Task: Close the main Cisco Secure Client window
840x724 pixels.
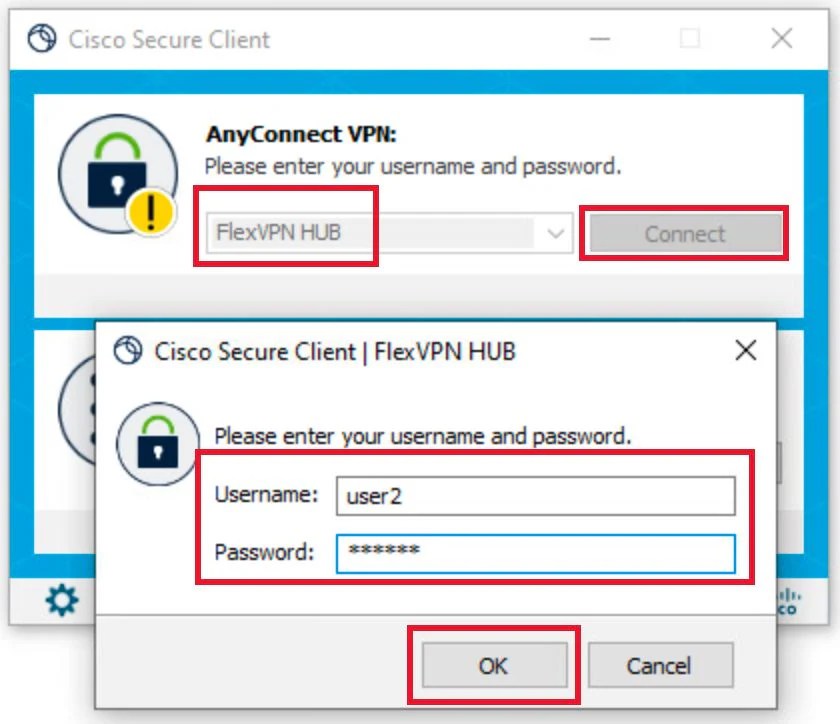Action: [783, 39]
